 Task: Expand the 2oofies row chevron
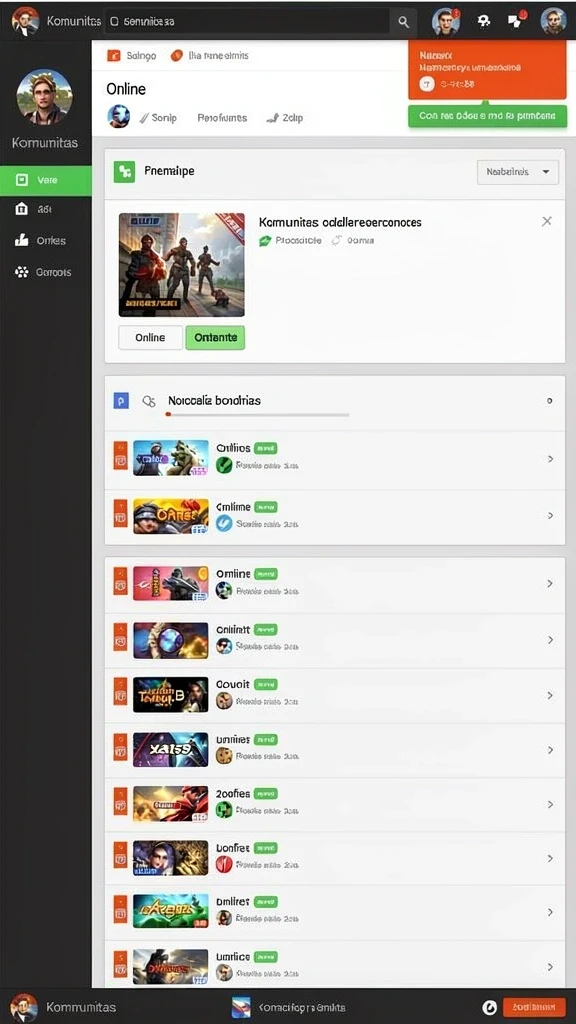551,805
